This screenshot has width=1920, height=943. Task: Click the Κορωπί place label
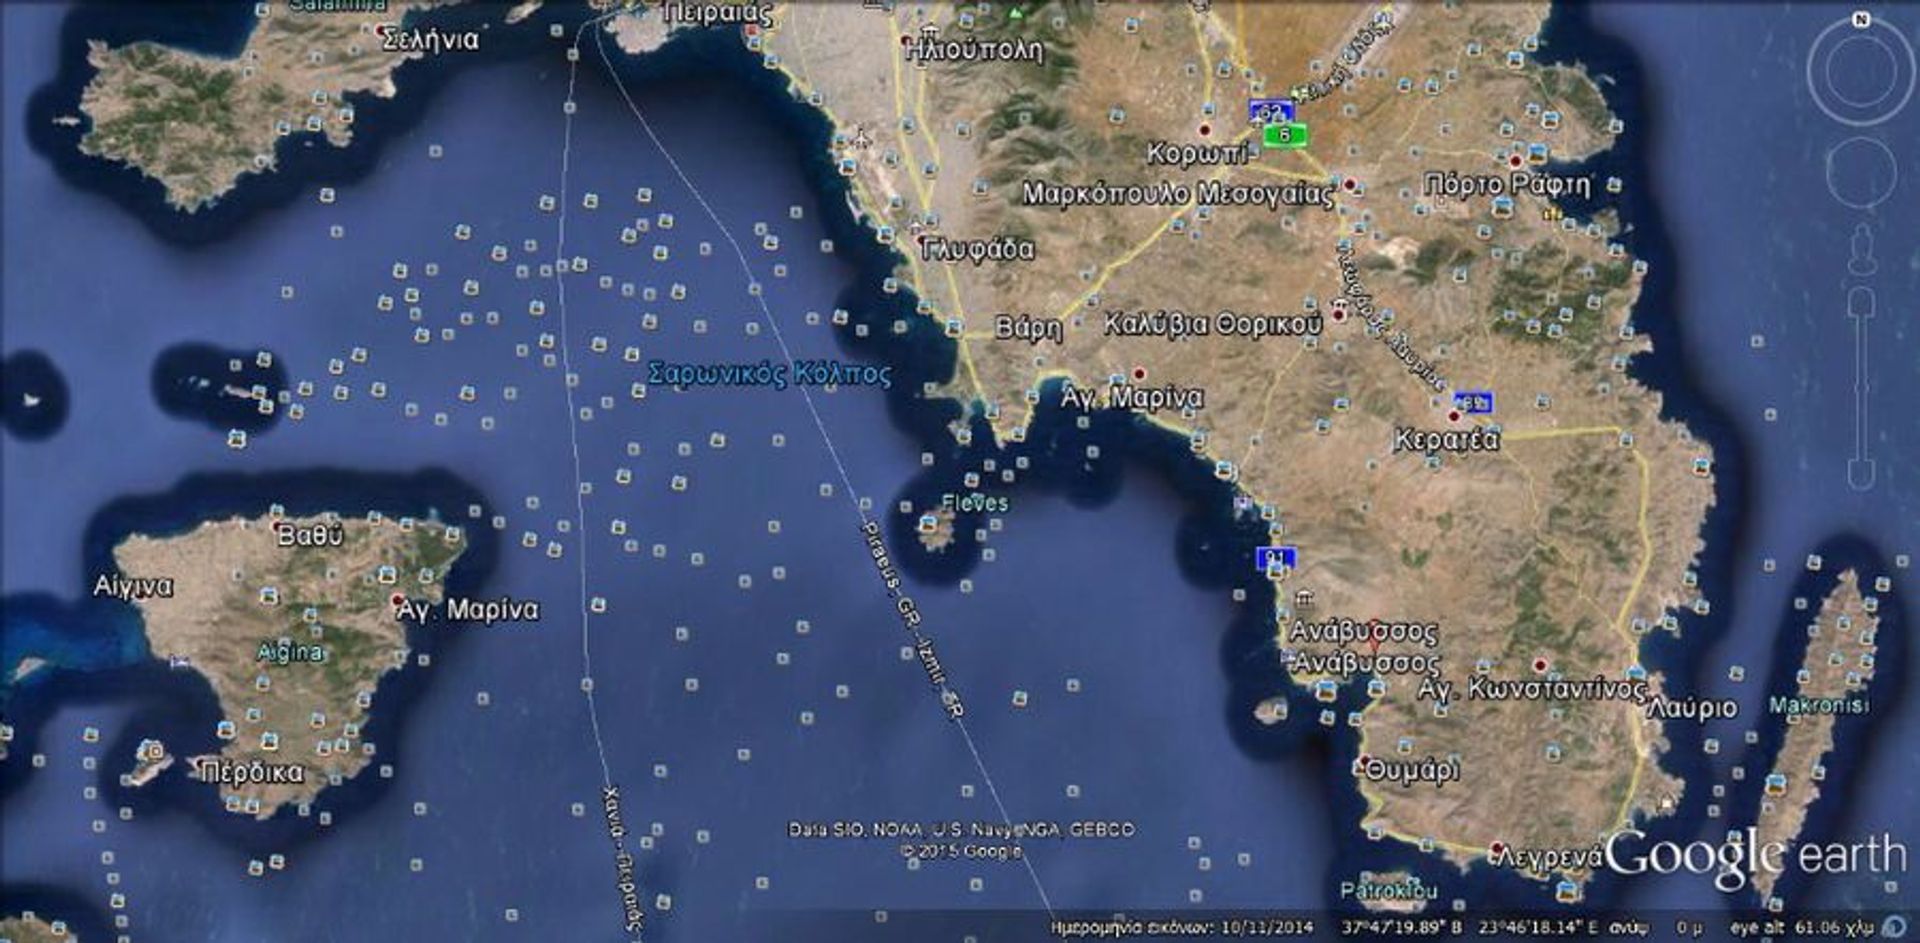[1199, 154]
